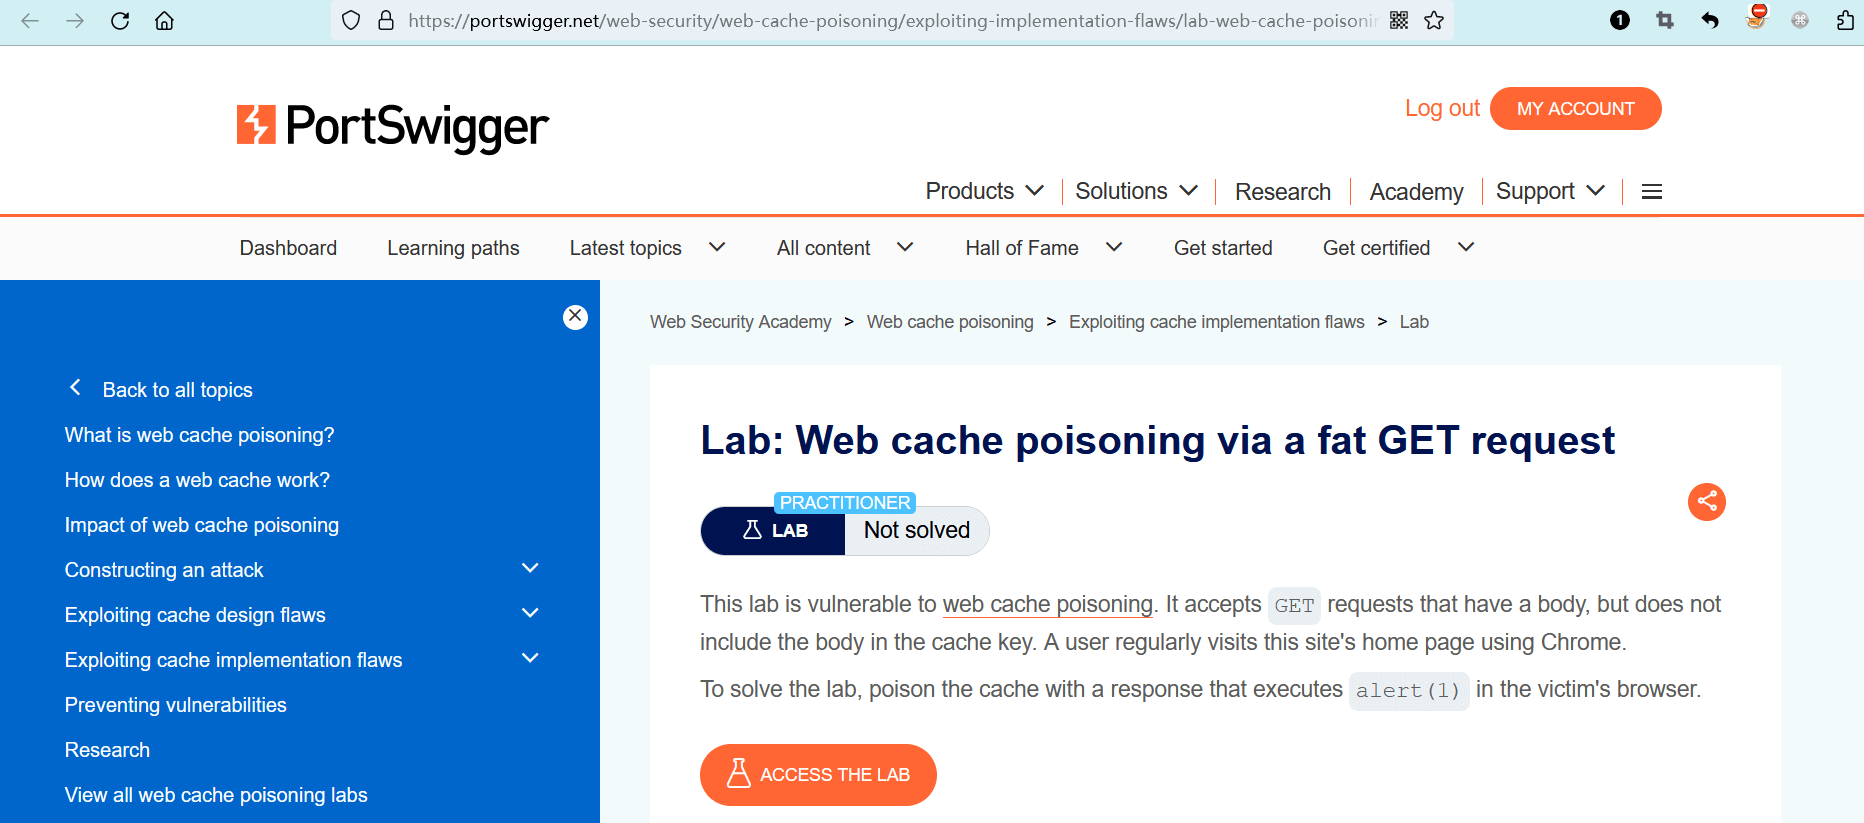Bookmark this page with the star icon

click(x=1434, y=21)
